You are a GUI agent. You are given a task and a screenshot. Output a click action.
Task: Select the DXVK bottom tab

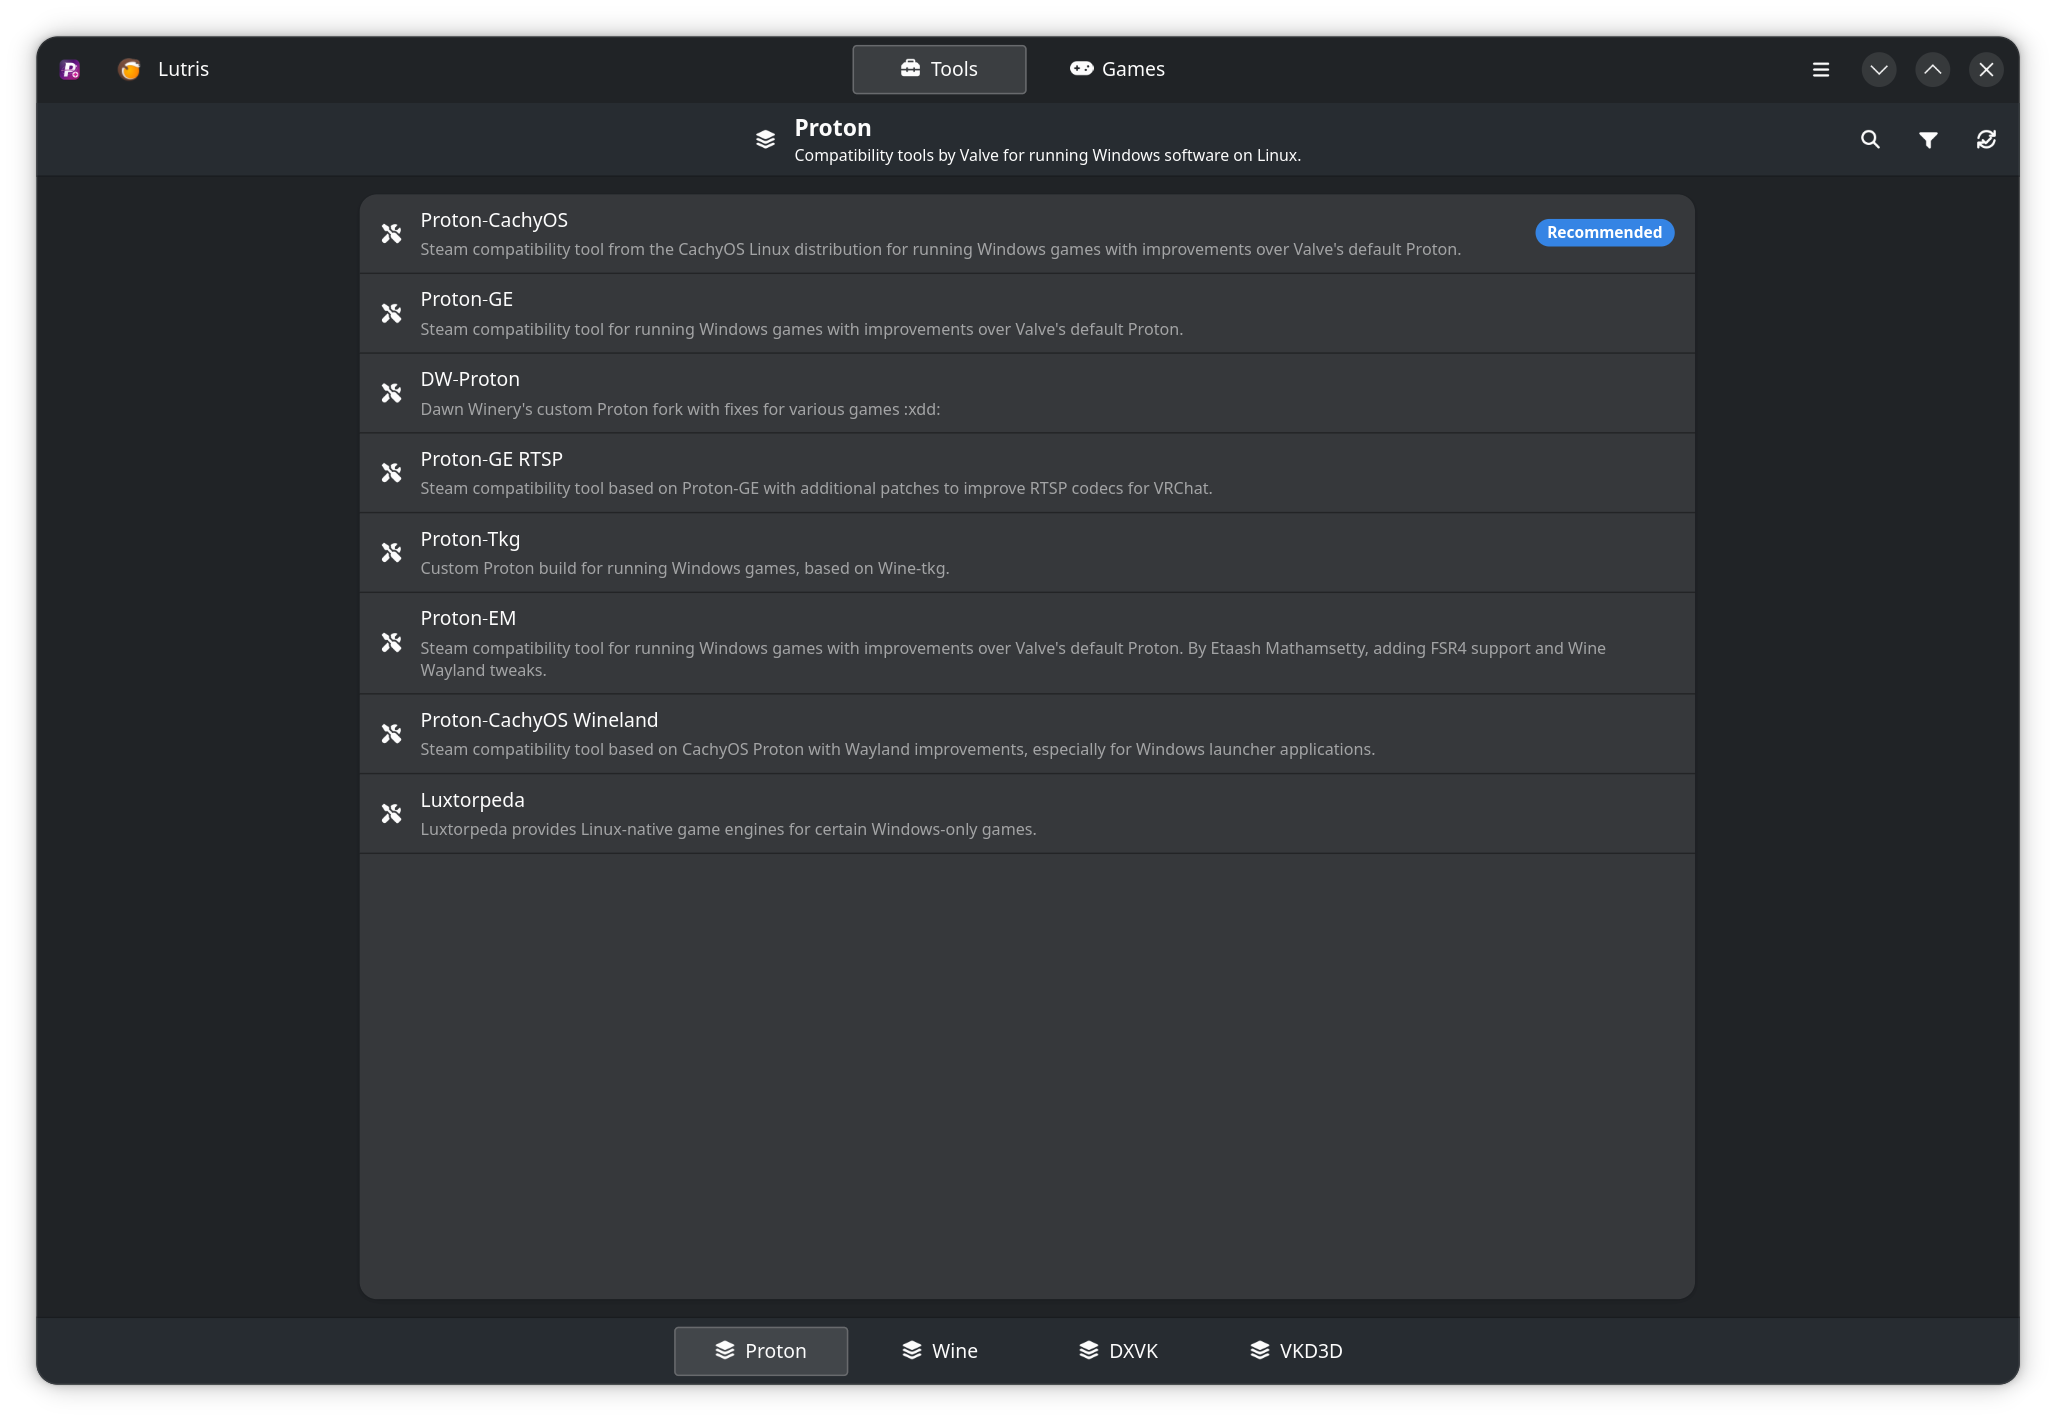[x=1117, y=1351]
